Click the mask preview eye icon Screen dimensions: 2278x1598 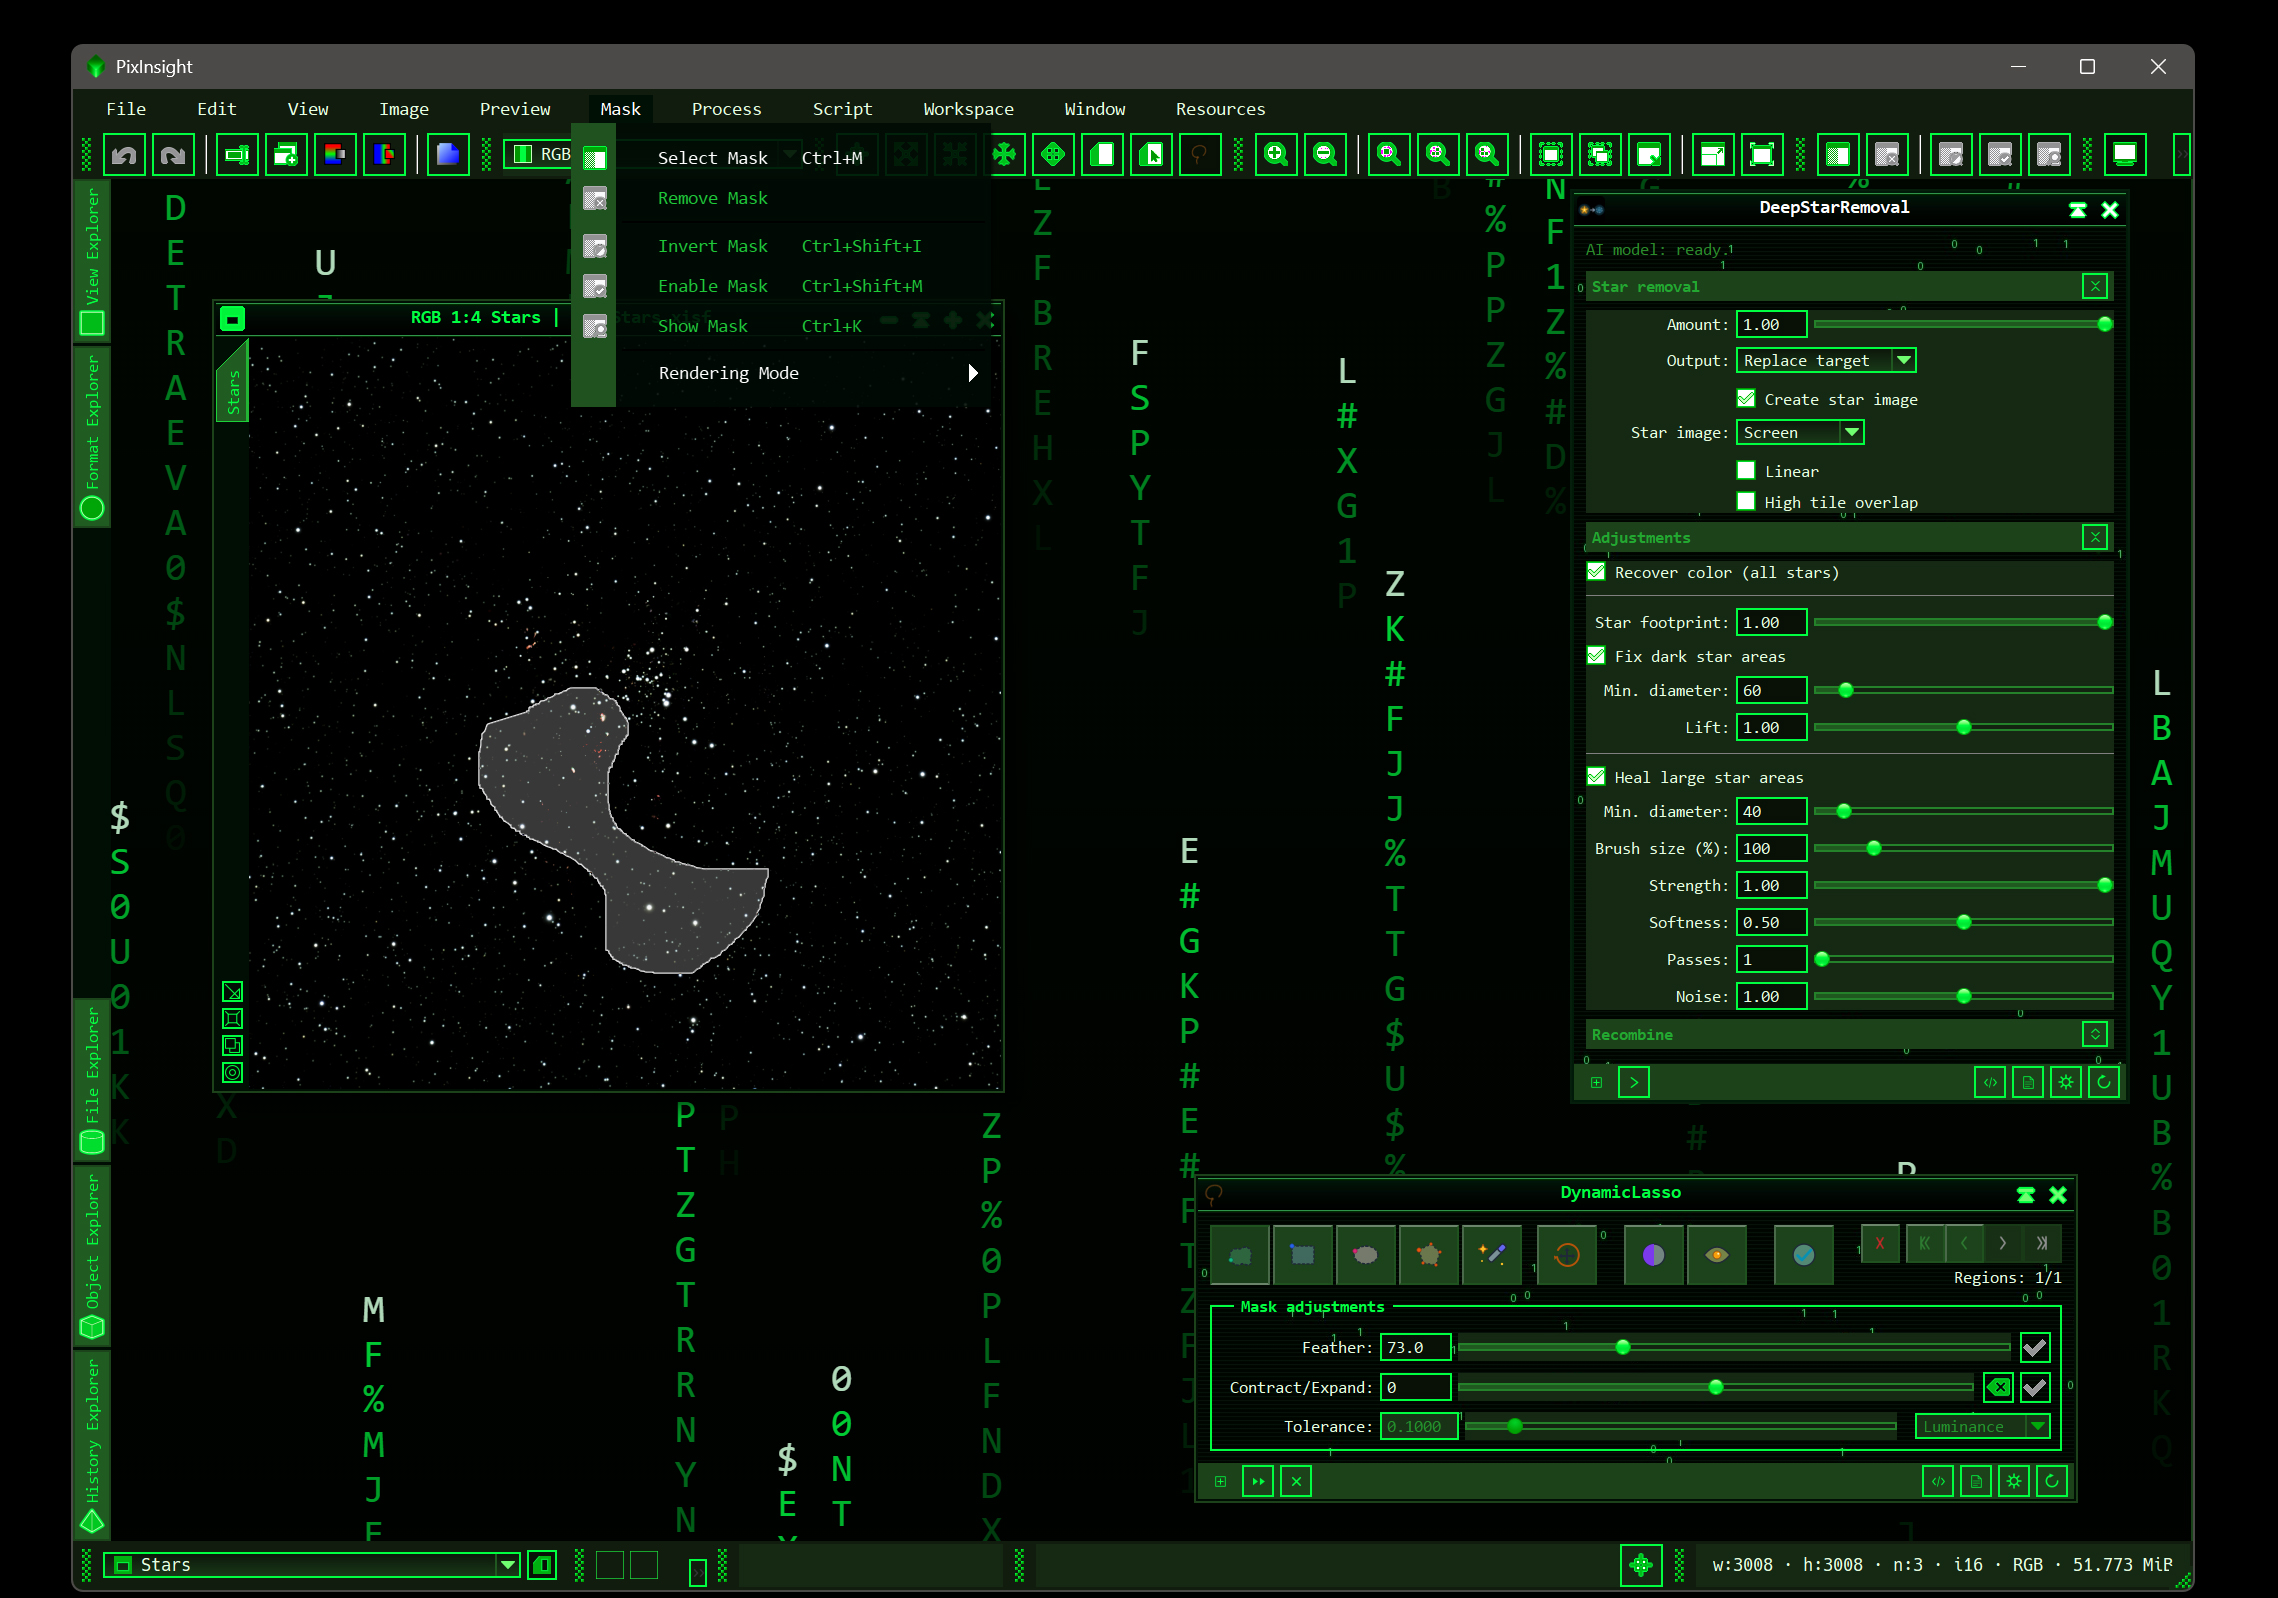click(x=1717, y=1254)
